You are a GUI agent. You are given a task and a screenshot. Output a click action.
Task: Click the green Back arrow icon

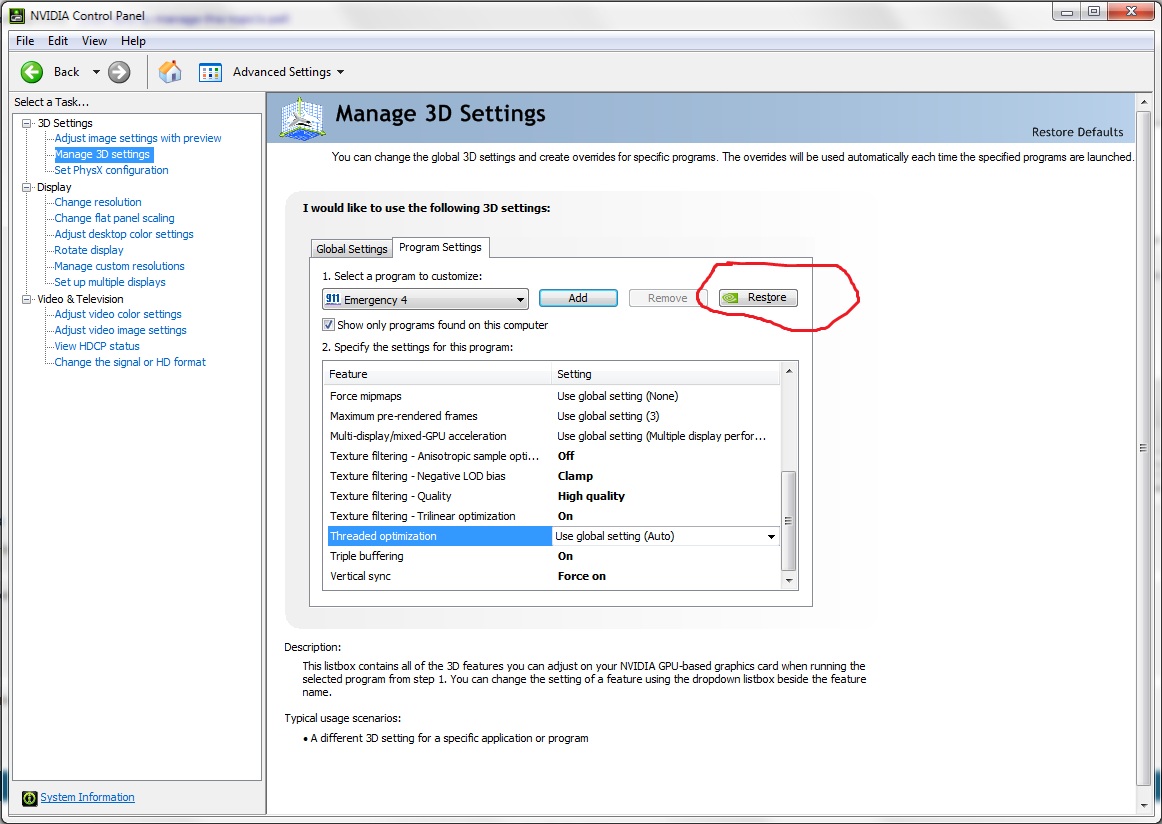pos(32,72)
